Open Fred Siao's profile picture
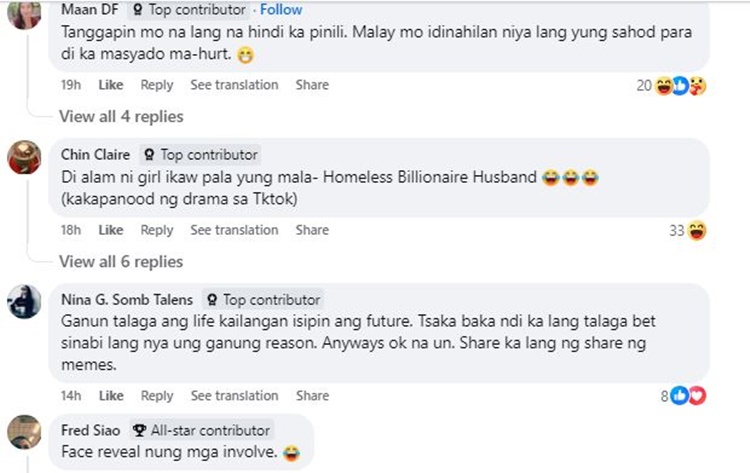 click(x=24, y=431)
